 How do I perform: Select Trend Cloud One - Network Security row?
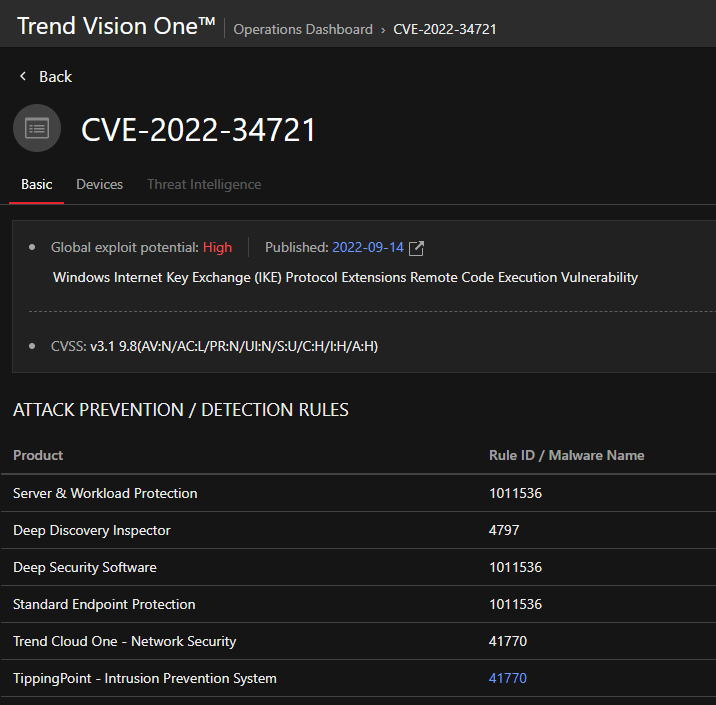click(124, 641)
